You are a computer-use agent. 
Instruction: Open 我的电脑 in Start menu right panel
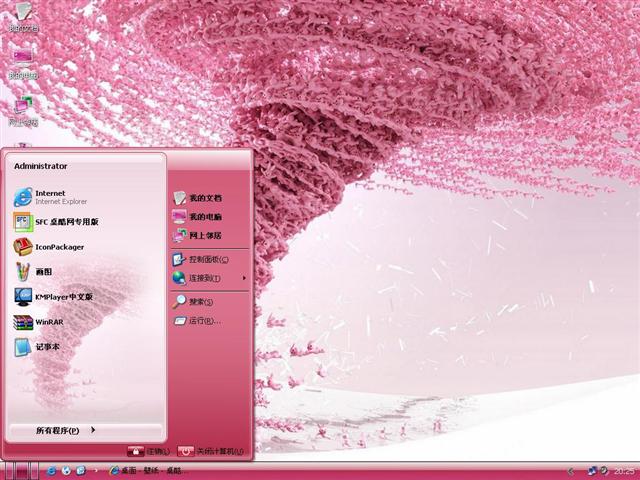(204, 217)
